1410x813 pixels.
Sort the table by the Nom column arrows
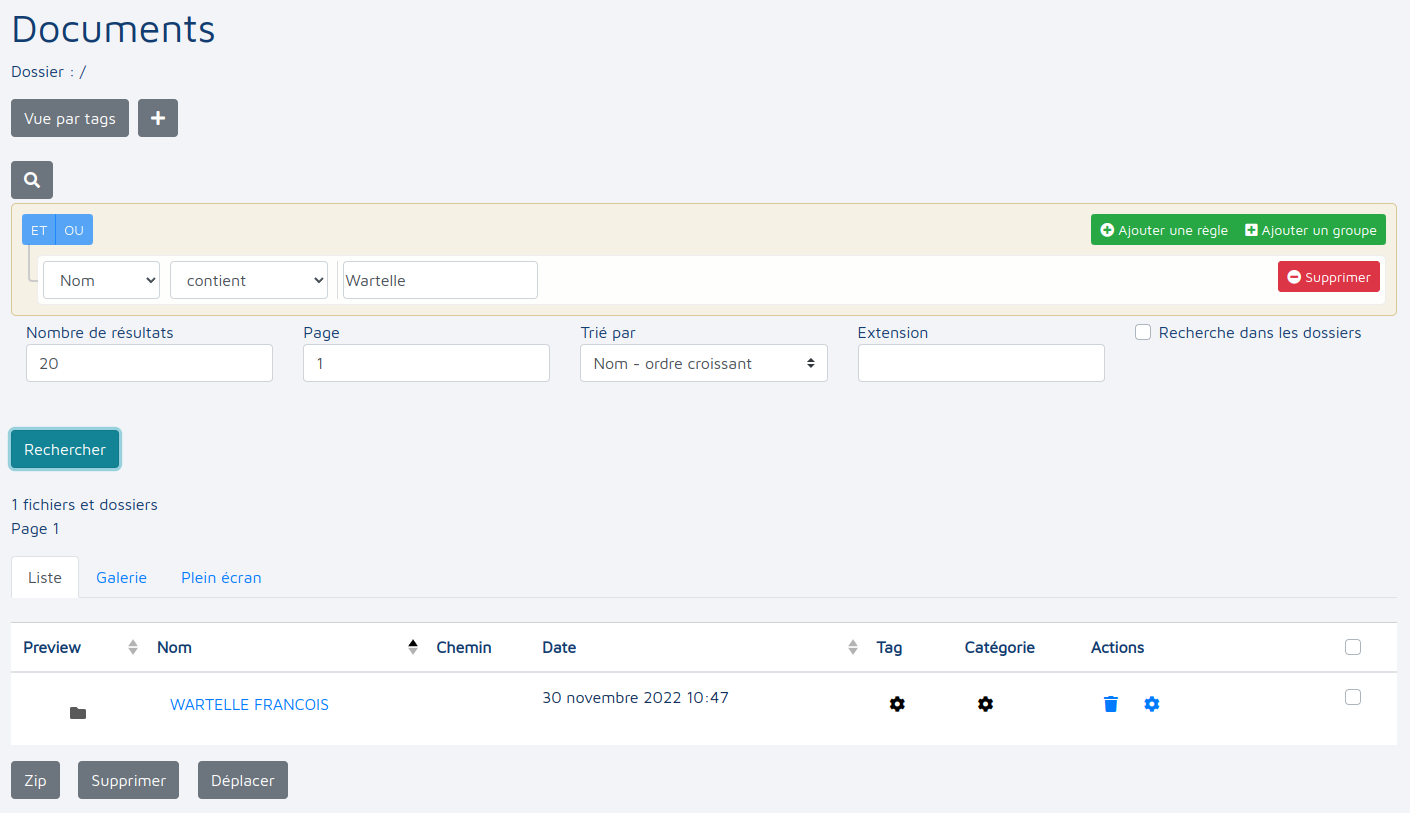(413, 647)
